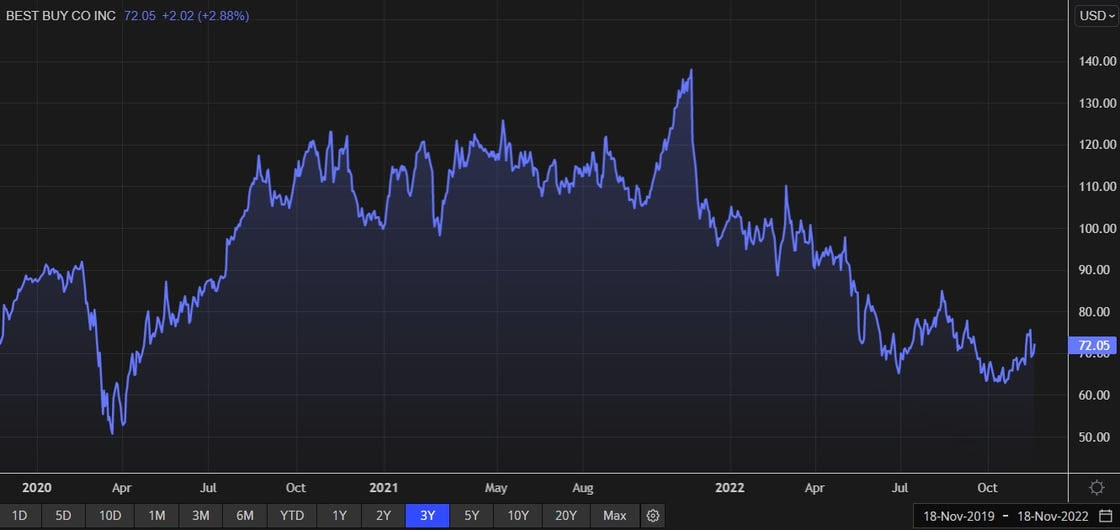1120x530 pixels.
Task: Switch chart to 6M range
Action: click(245, 516)
